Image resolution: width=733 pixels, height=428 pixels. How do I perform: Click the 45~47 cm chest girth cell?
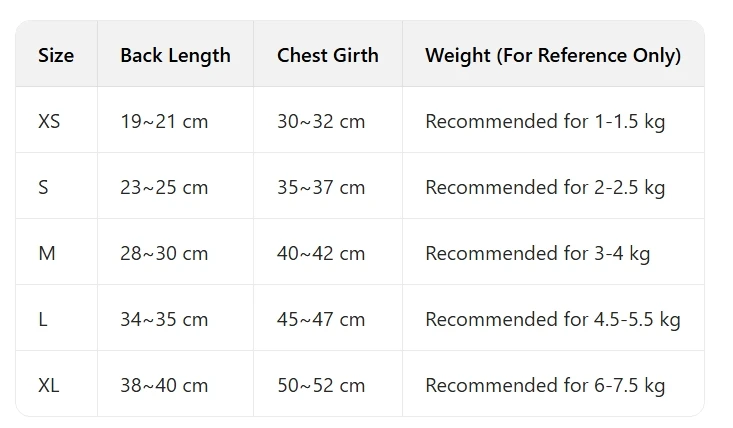(x=321, y=319)
